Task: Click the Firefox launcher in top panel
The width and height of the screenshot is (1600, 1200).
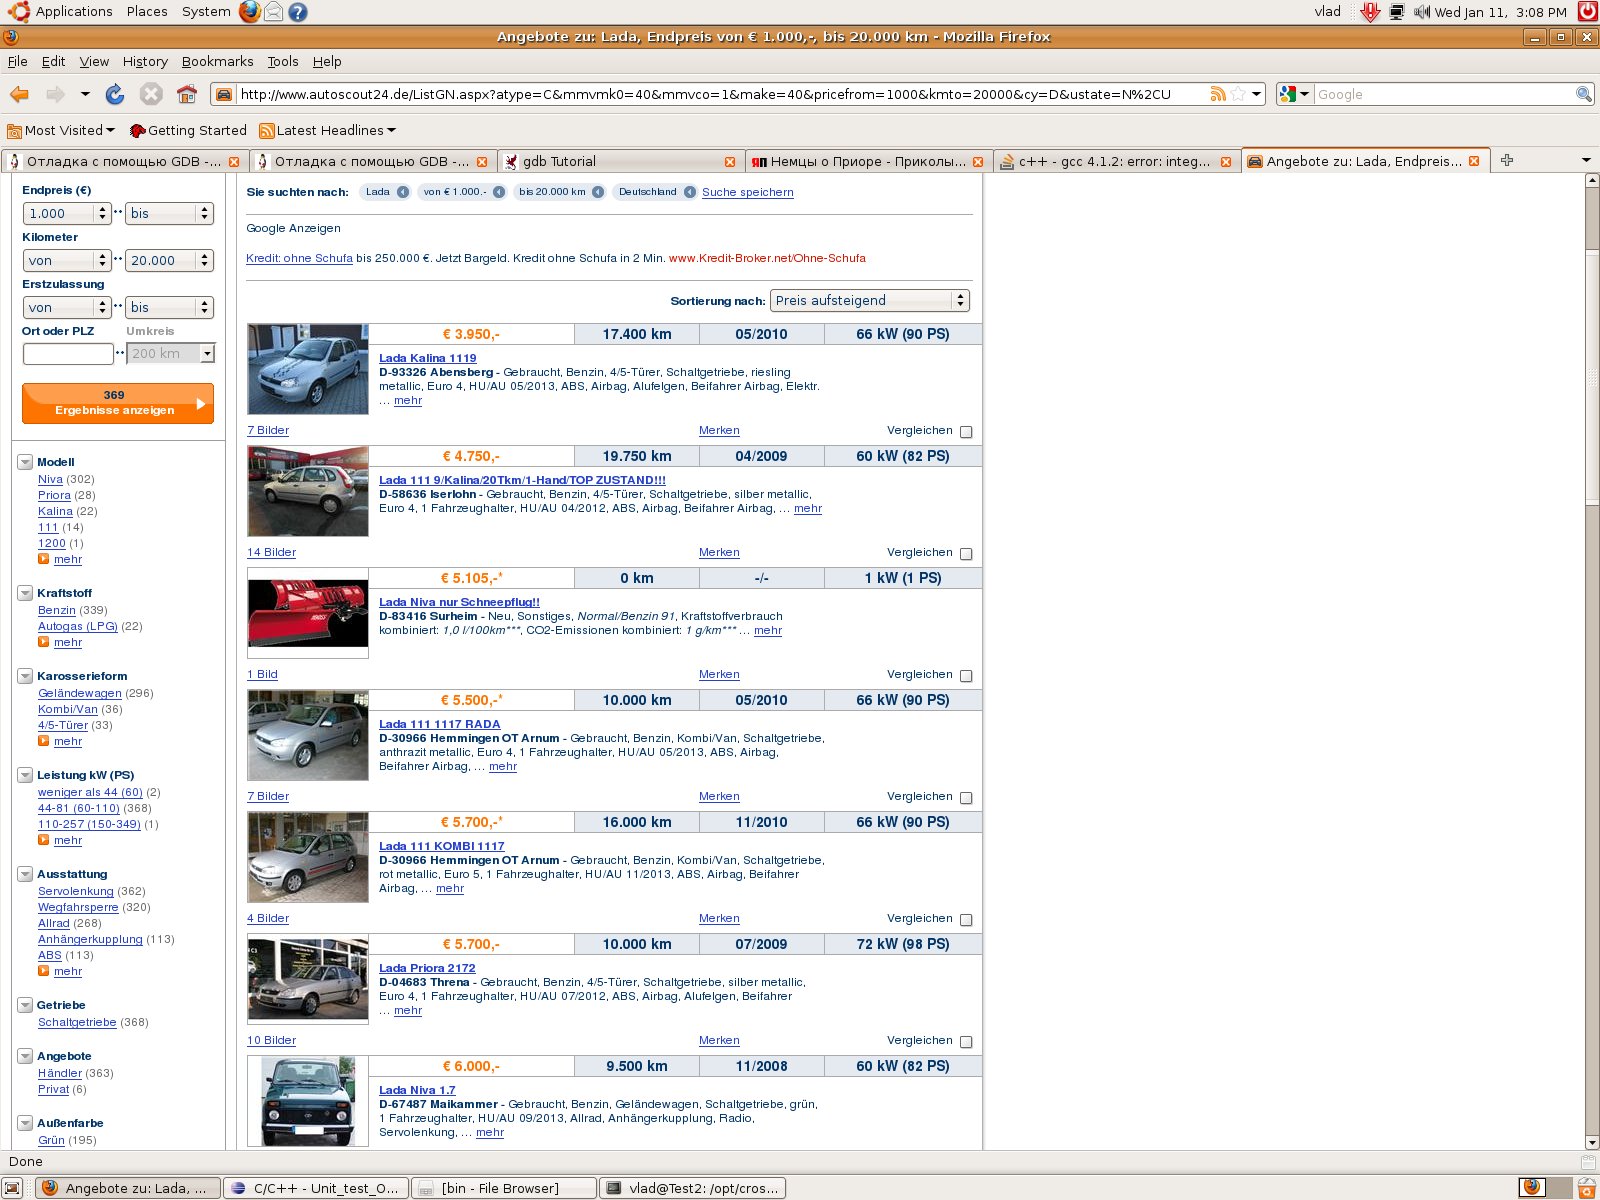Action: (x=249, y=12)
